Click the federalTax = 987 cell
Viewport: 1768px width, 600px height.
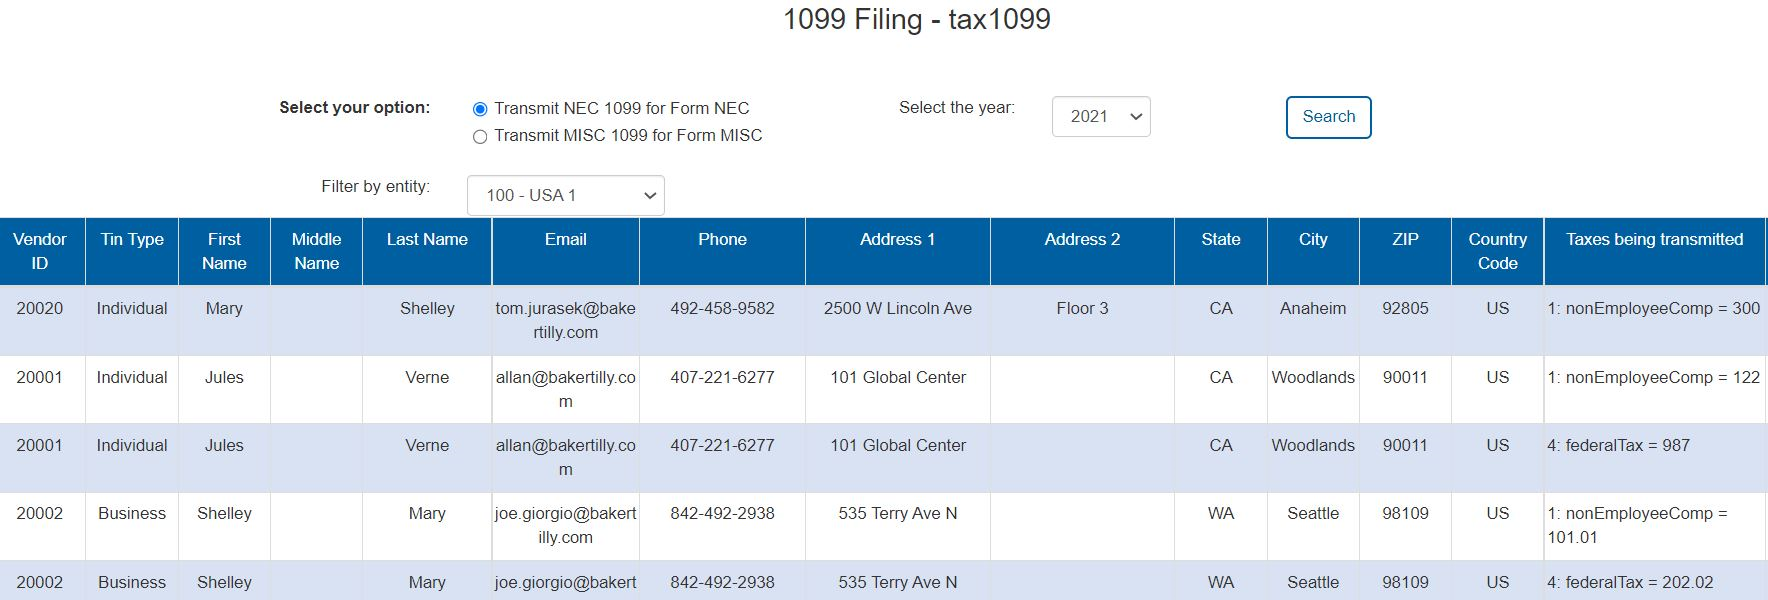coord(1618,446)
